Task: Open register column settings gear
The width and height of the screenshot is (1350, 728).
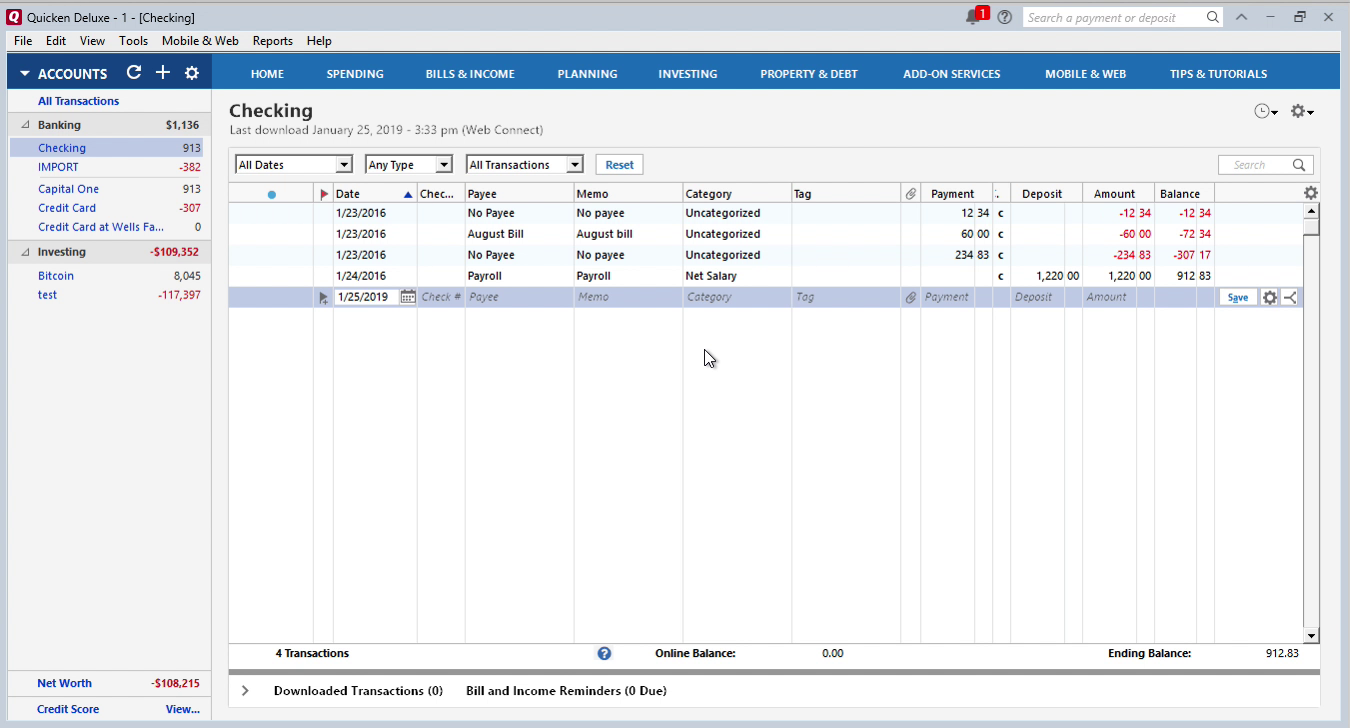Action: tap(1311, 193)
